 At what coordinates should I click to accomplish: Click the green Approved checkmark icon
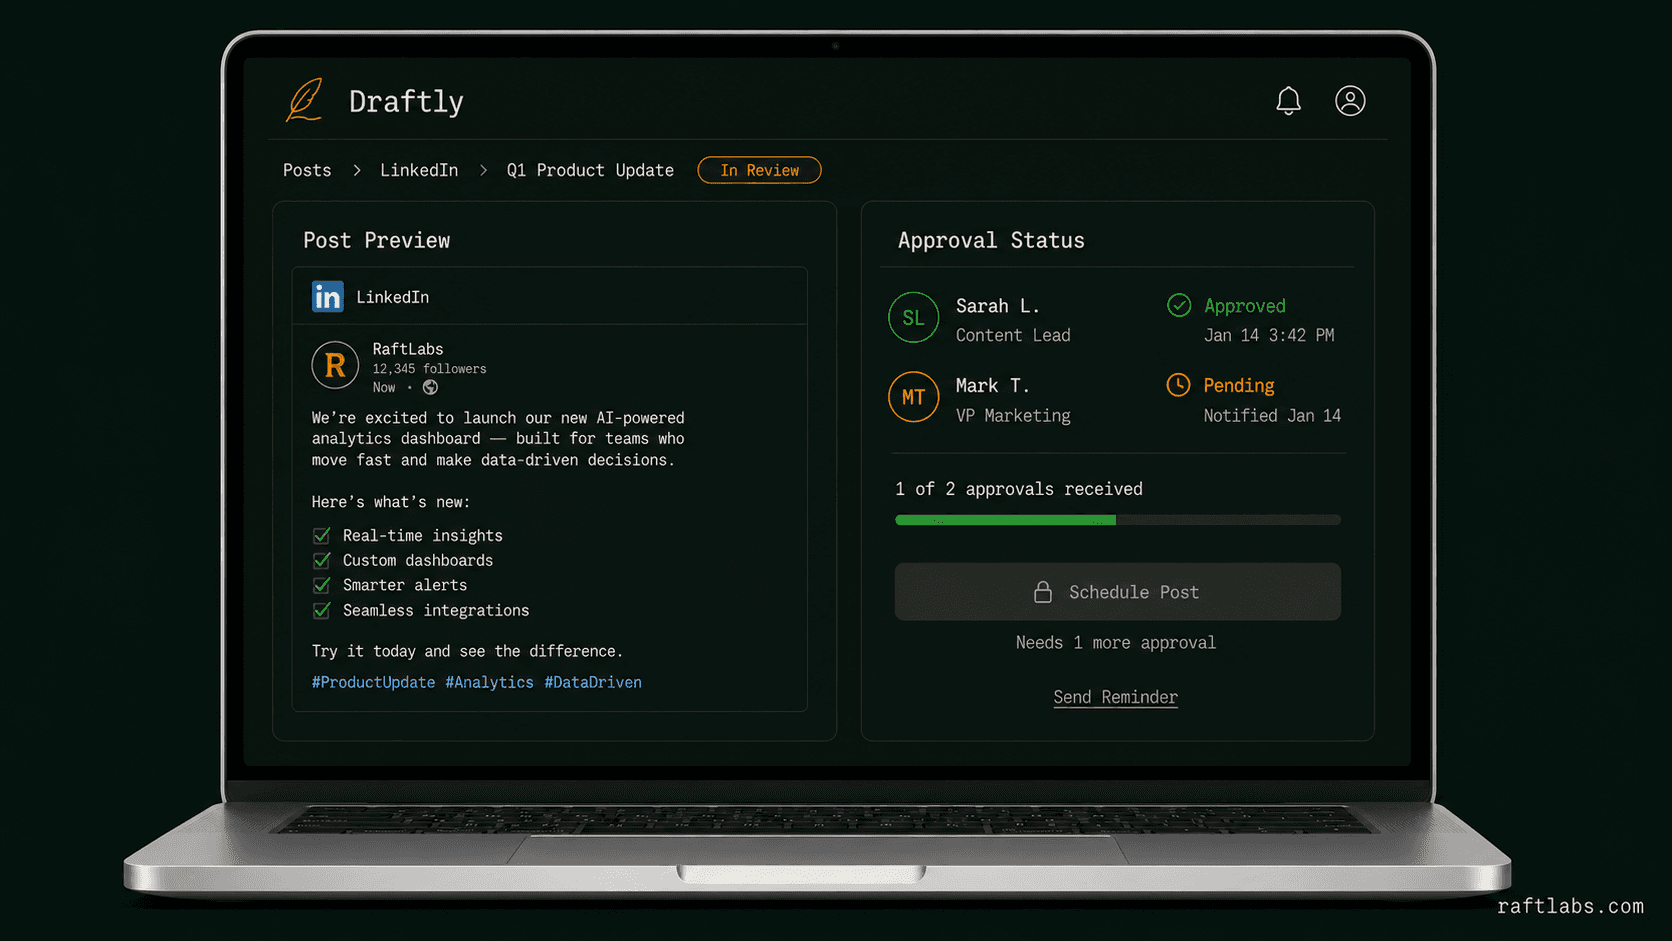click(1179, 305)
